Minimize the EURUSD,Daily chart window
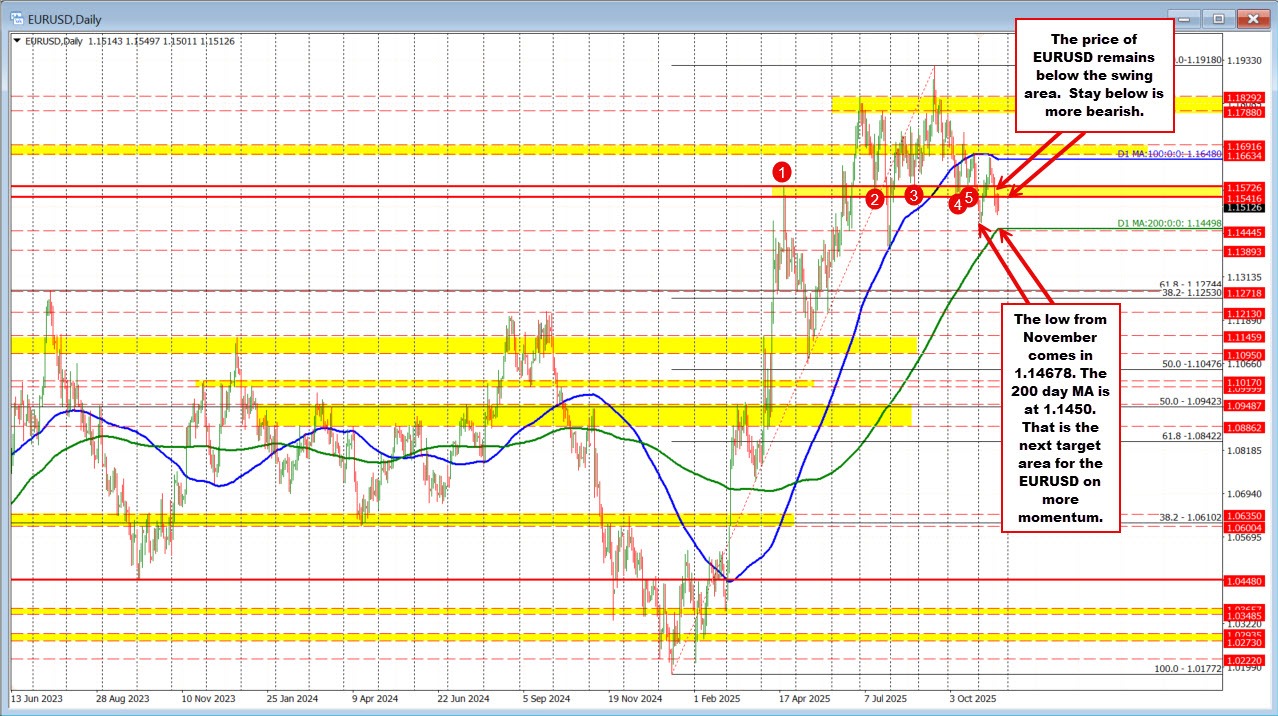Image resolution: width=1278 pixels, height=716 pixels. pyautogui.click(x=1183, y=18)
